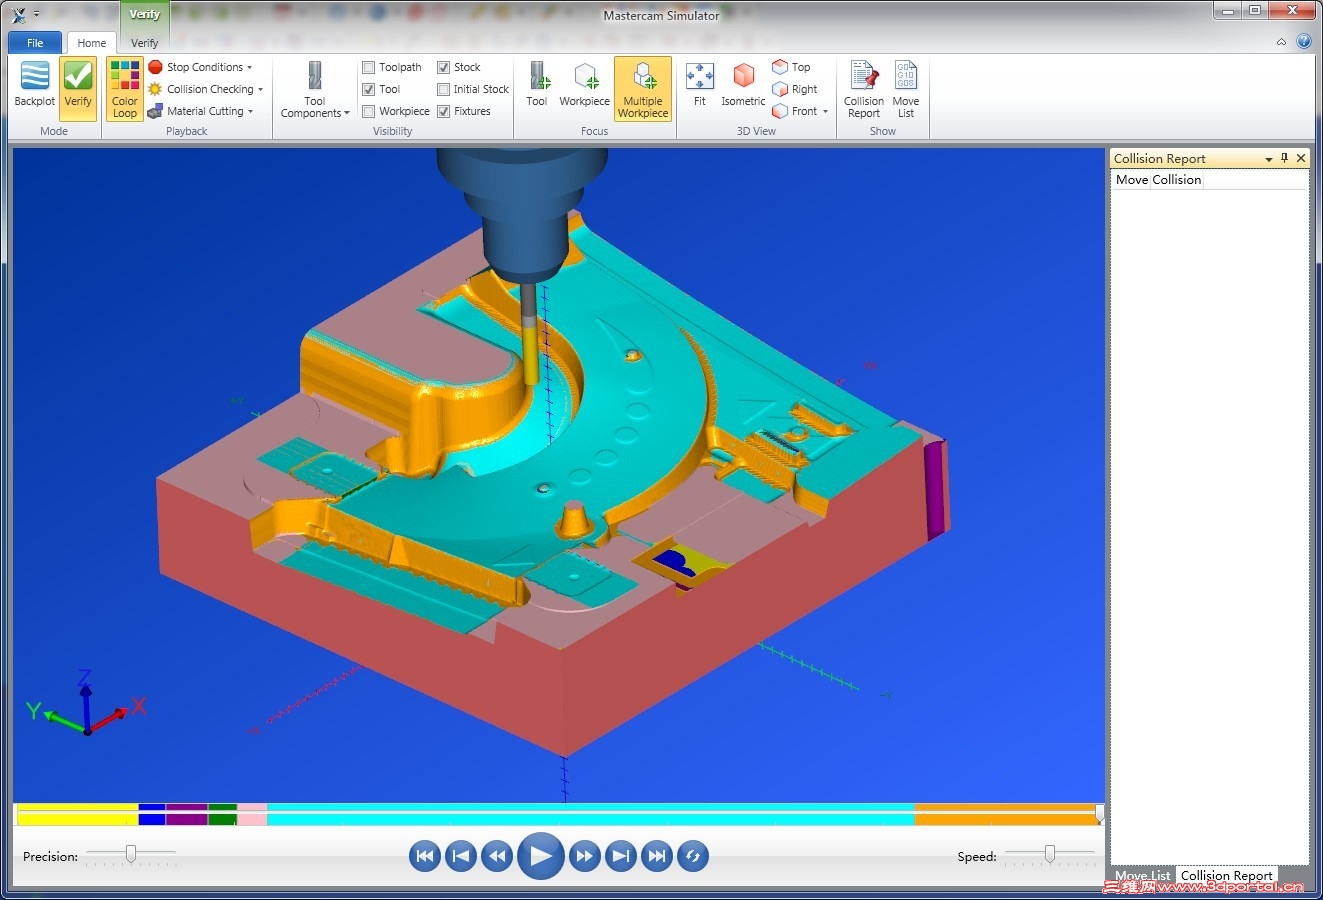
Task: Switch to the Move List bottom tab
Action: click(x=1143, y=875)
